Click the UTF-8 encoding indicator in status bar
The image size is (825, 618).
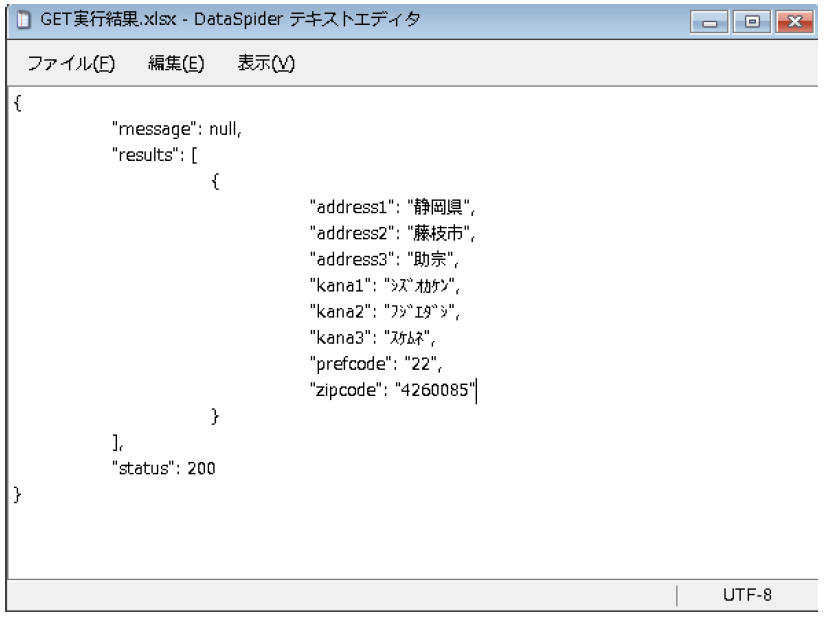point(746,594)
